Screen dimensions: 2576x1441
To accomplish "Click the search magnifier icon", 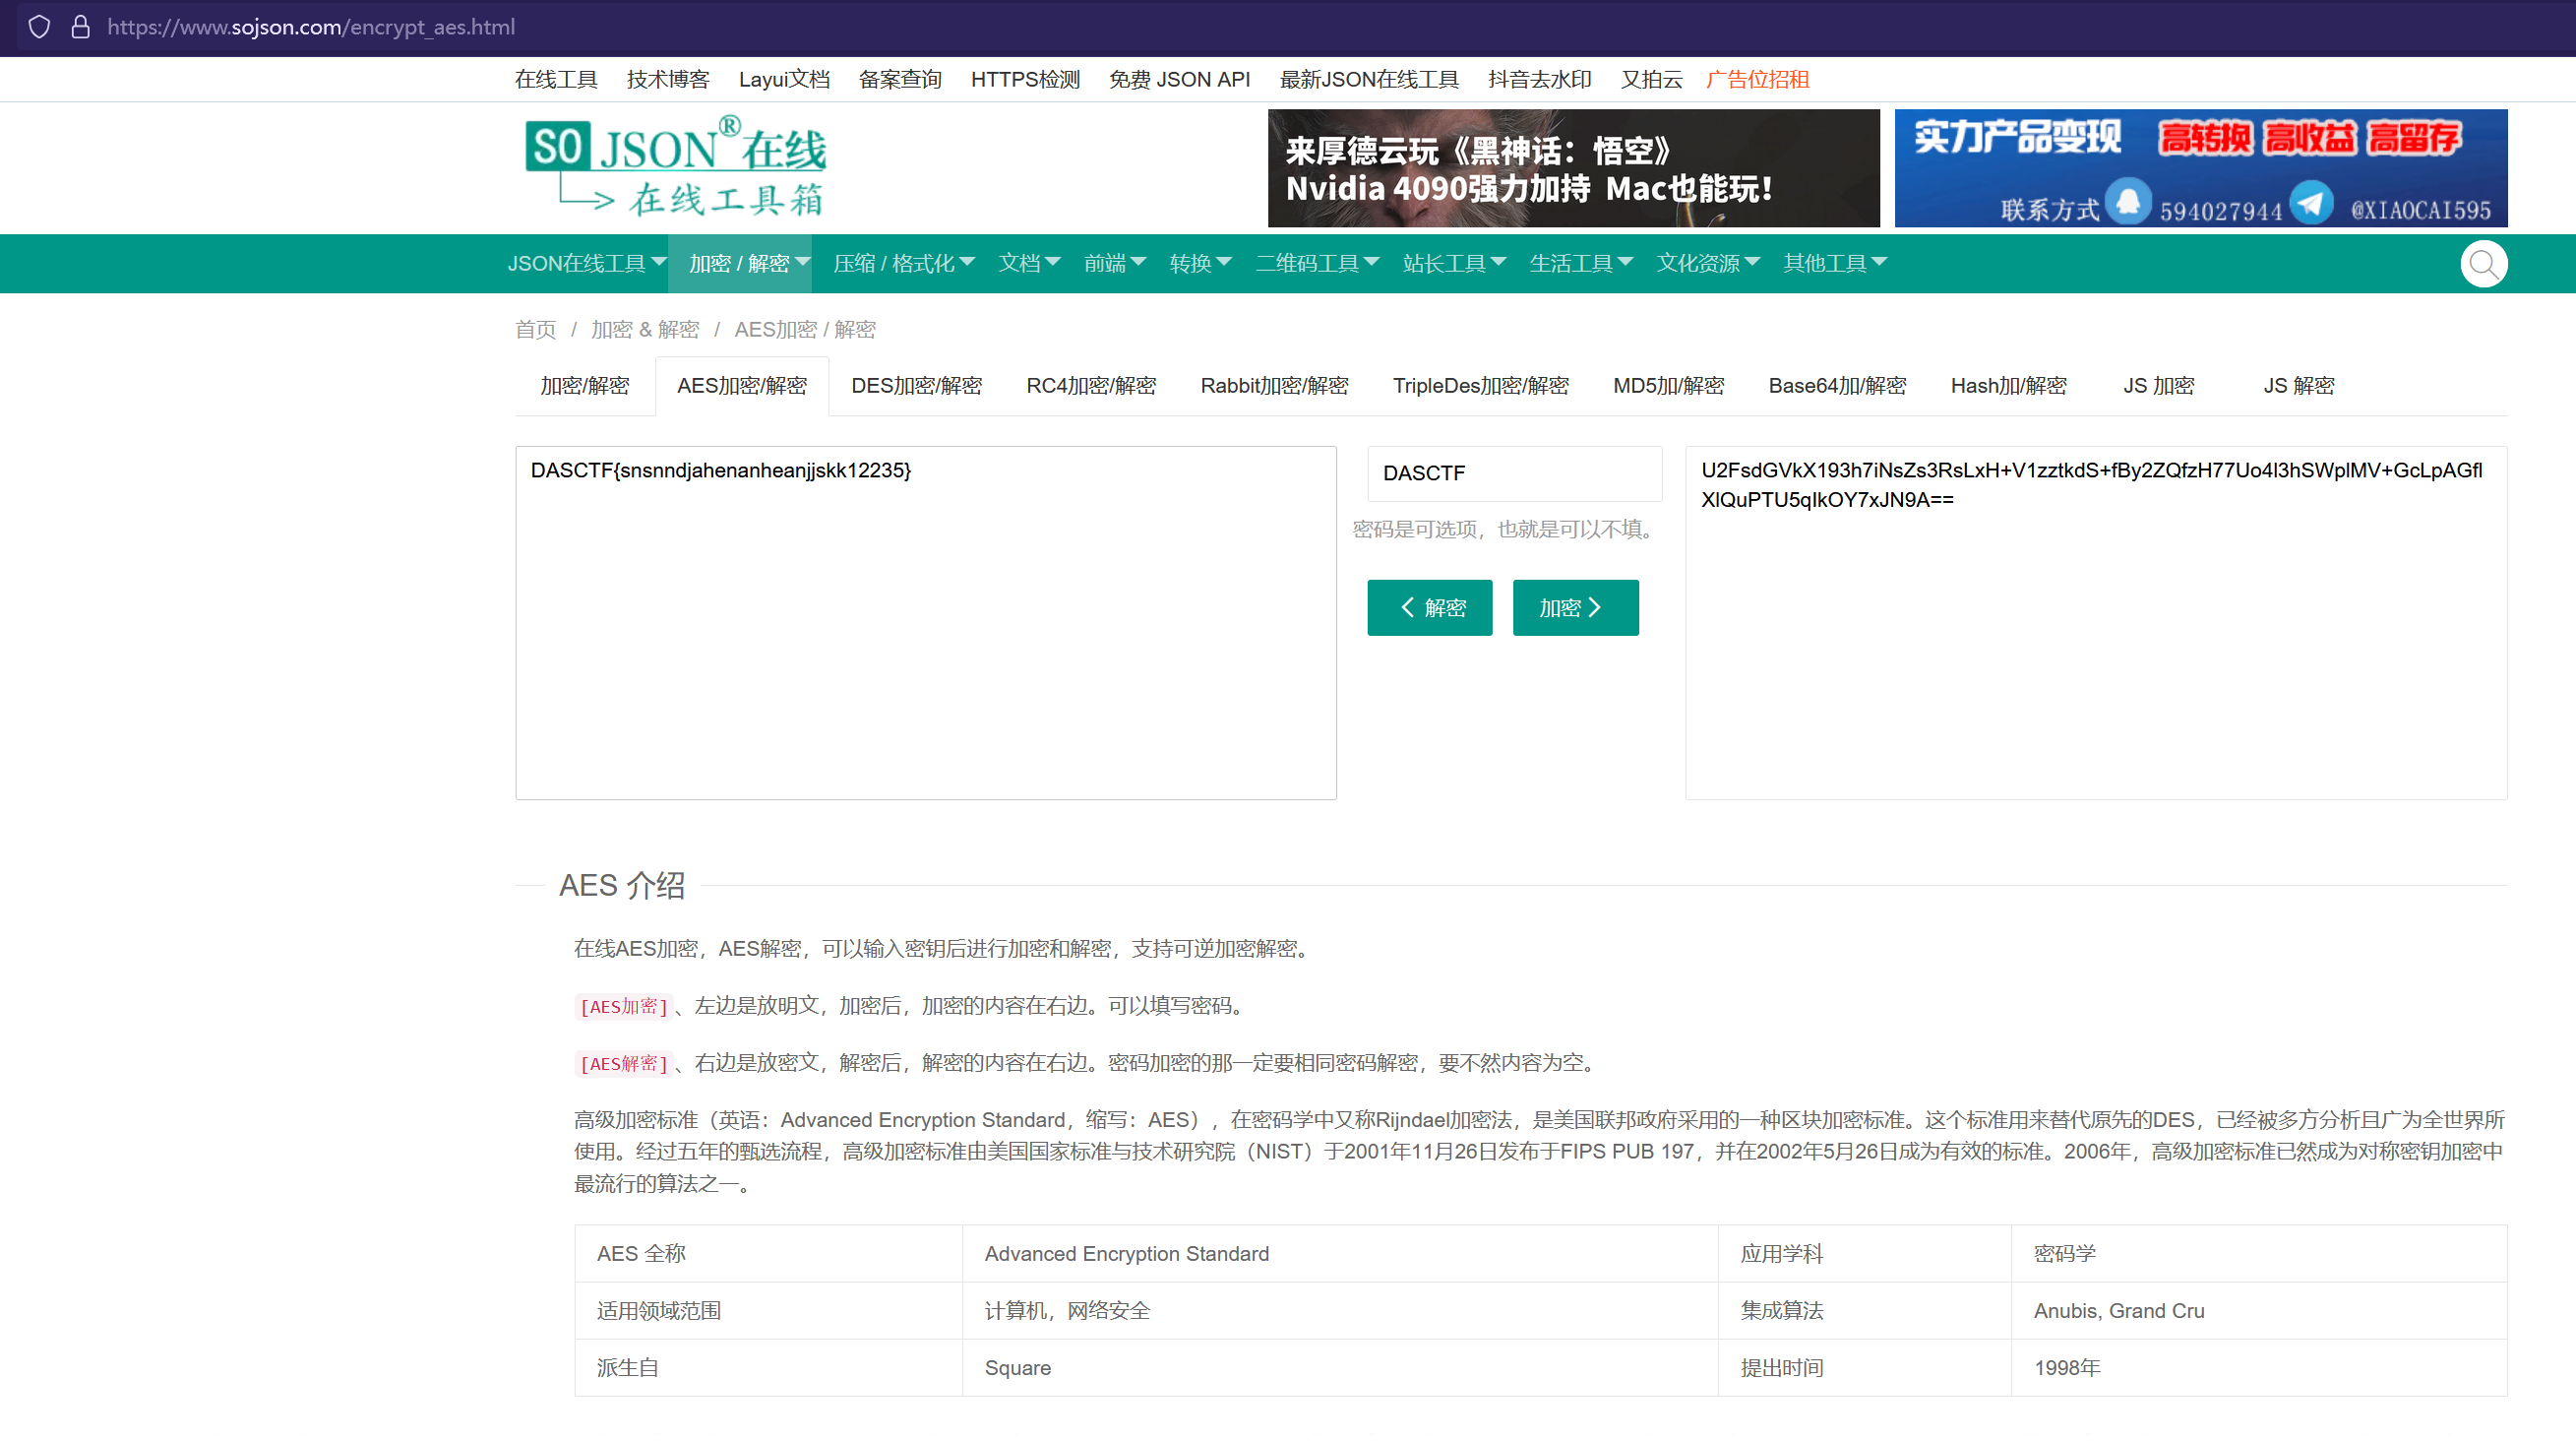I will coord(2483,264).
